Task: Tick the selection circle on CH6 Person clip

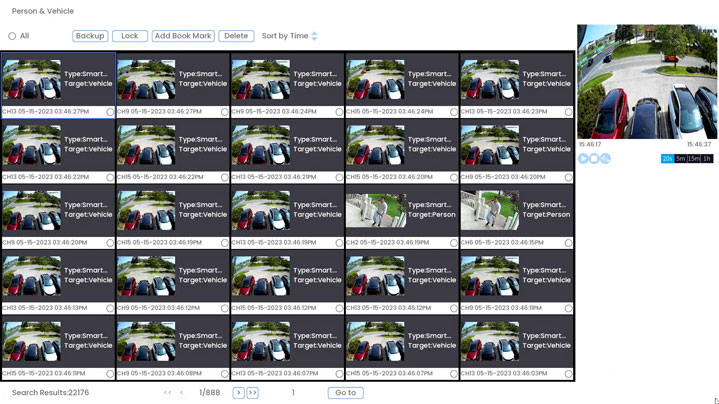Action: click(568, 243)
